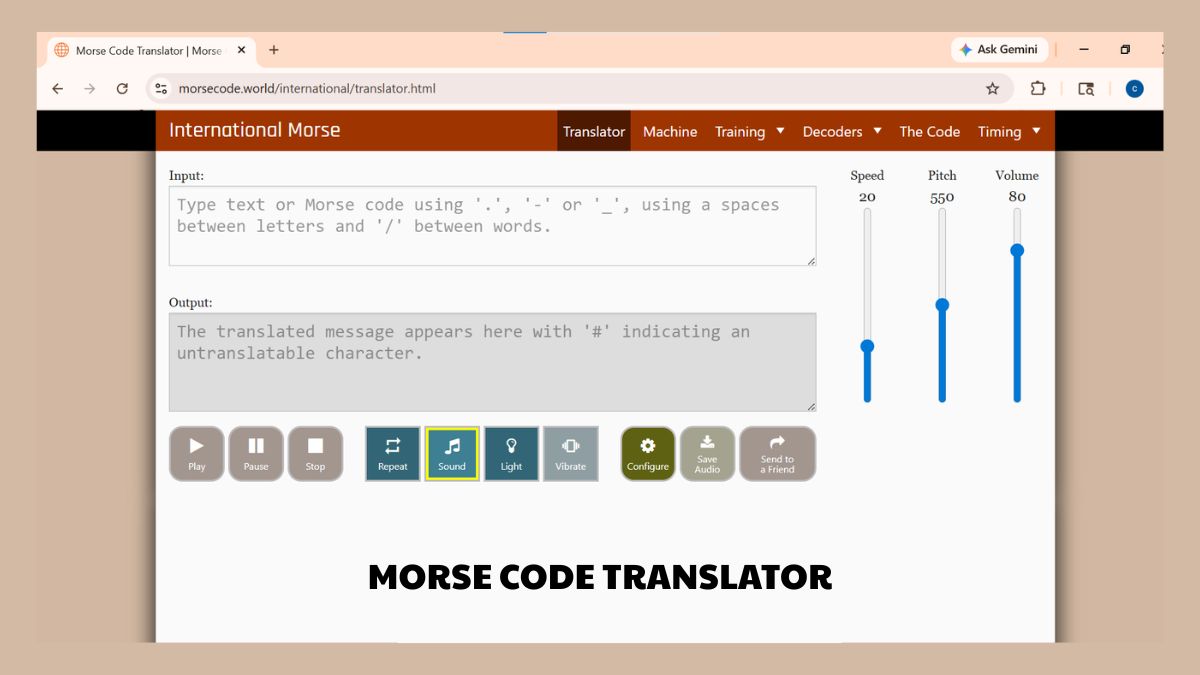Go back in browser history
The width and height of the screenshot is (1200, 675).
tap(57, 88)
